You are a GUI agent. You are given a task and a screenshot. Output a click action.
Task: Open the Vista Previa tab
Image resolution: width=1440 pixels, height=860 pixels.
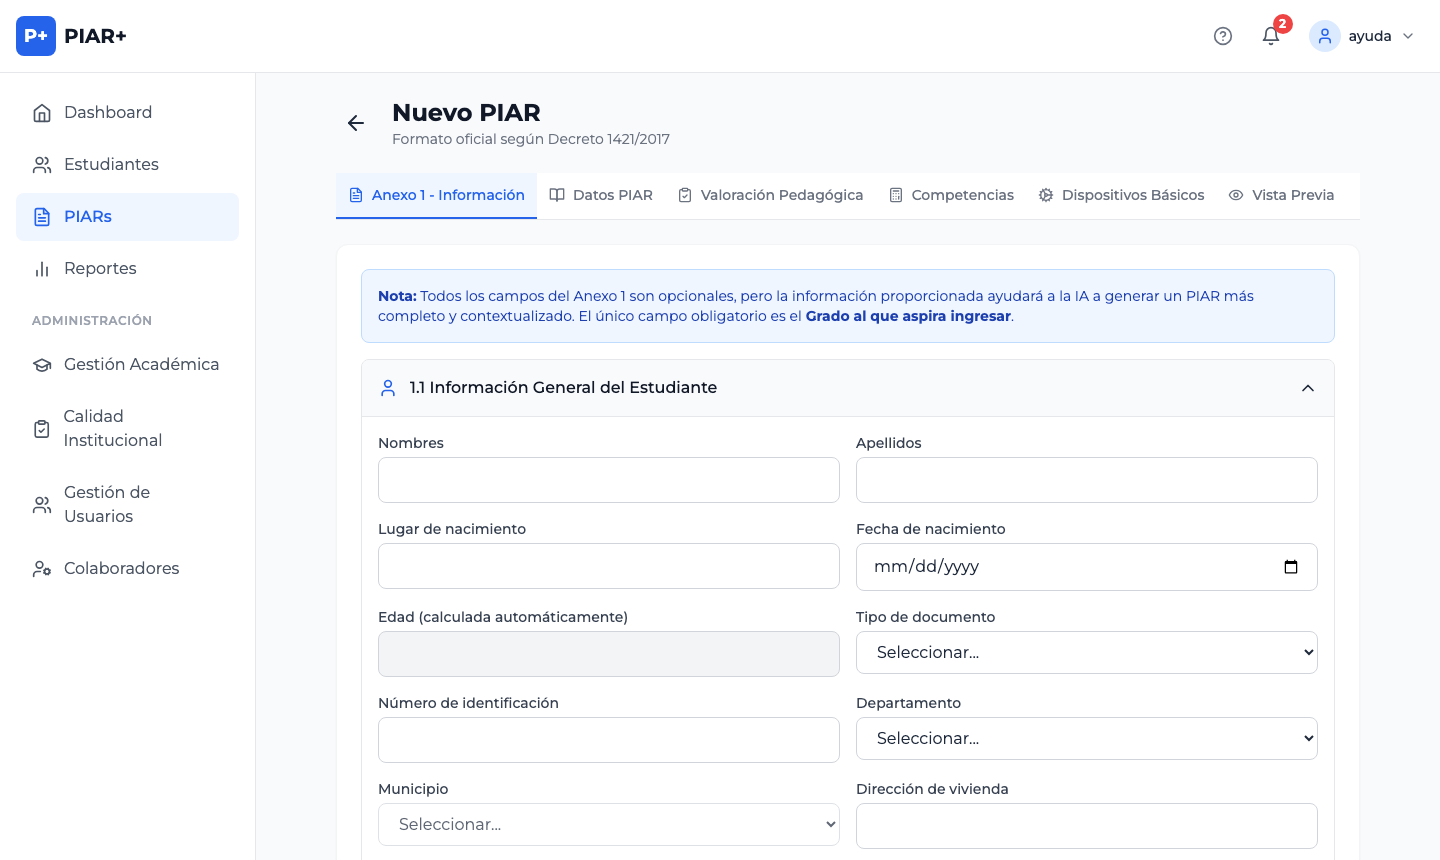pos(1281,195)
